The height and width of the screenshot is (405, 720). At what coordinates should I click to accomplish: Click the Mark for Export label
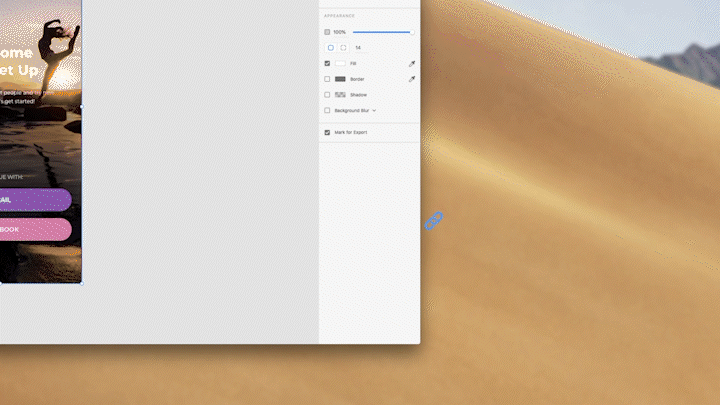(x=351, y=132)
